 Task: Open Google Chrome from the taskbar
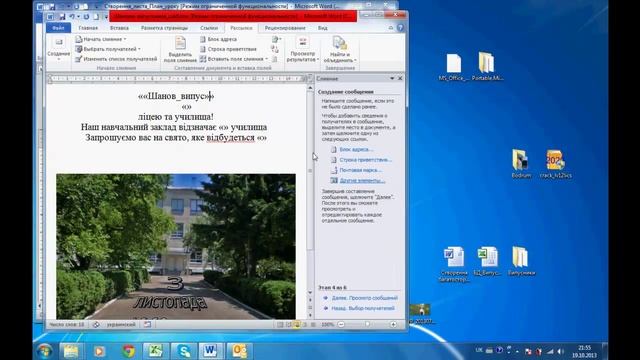[x=129, y=351]
